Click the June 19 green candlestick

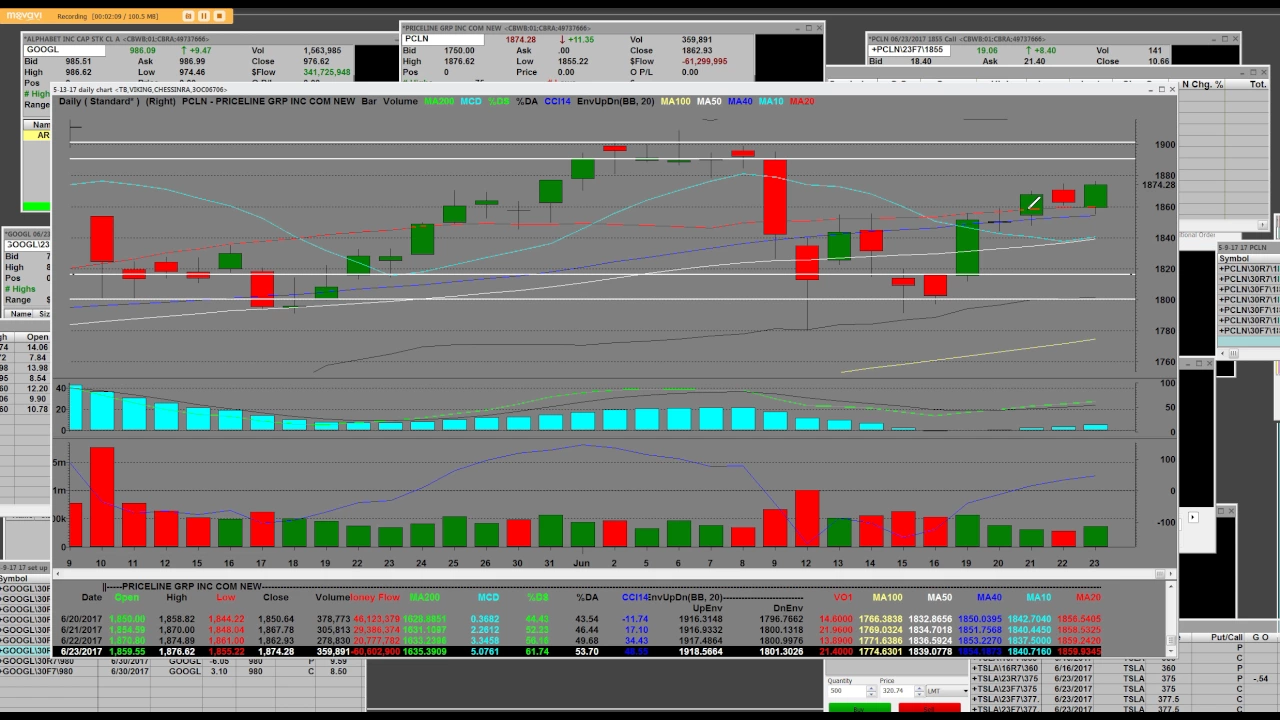click(967, 247)
